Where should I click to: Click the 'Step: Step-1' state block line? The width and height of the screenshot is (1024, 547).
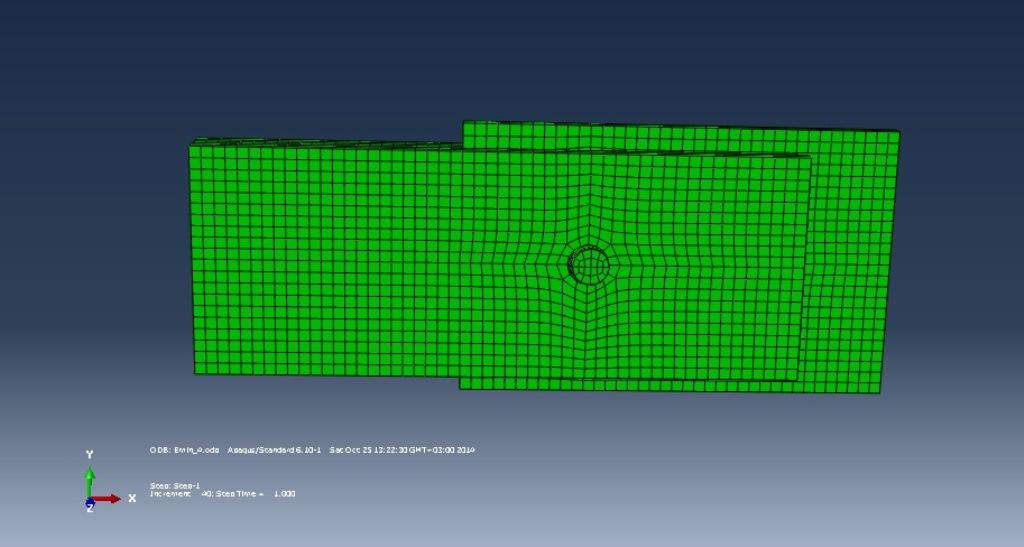pyautogui.click(x=175, y=486)
